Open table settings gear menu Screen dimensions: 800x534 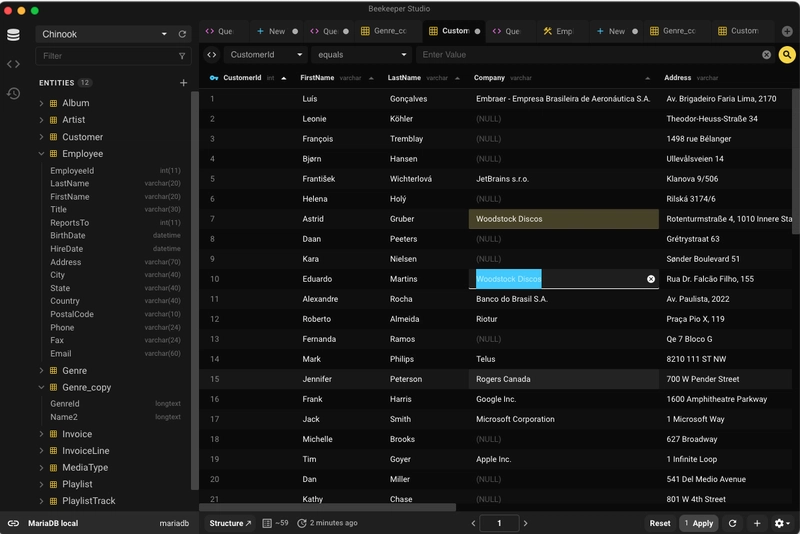(782, 523)
